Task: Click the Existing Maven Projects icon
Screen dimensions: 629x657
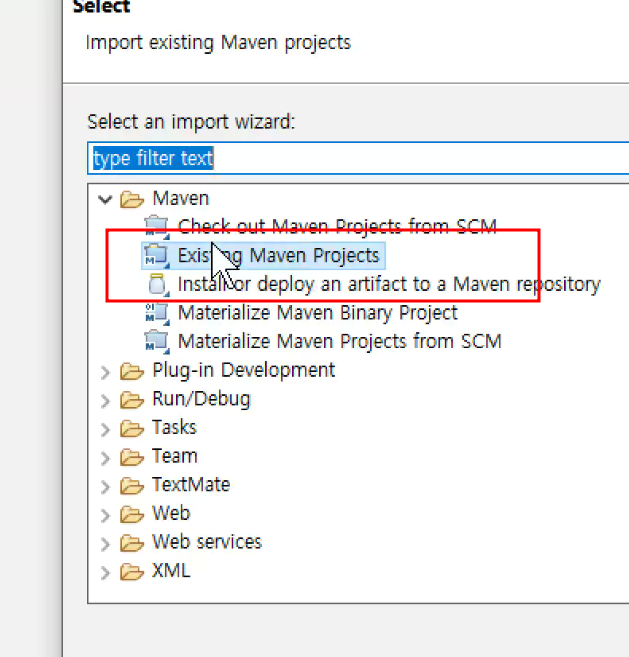Action: click(157, 255)
